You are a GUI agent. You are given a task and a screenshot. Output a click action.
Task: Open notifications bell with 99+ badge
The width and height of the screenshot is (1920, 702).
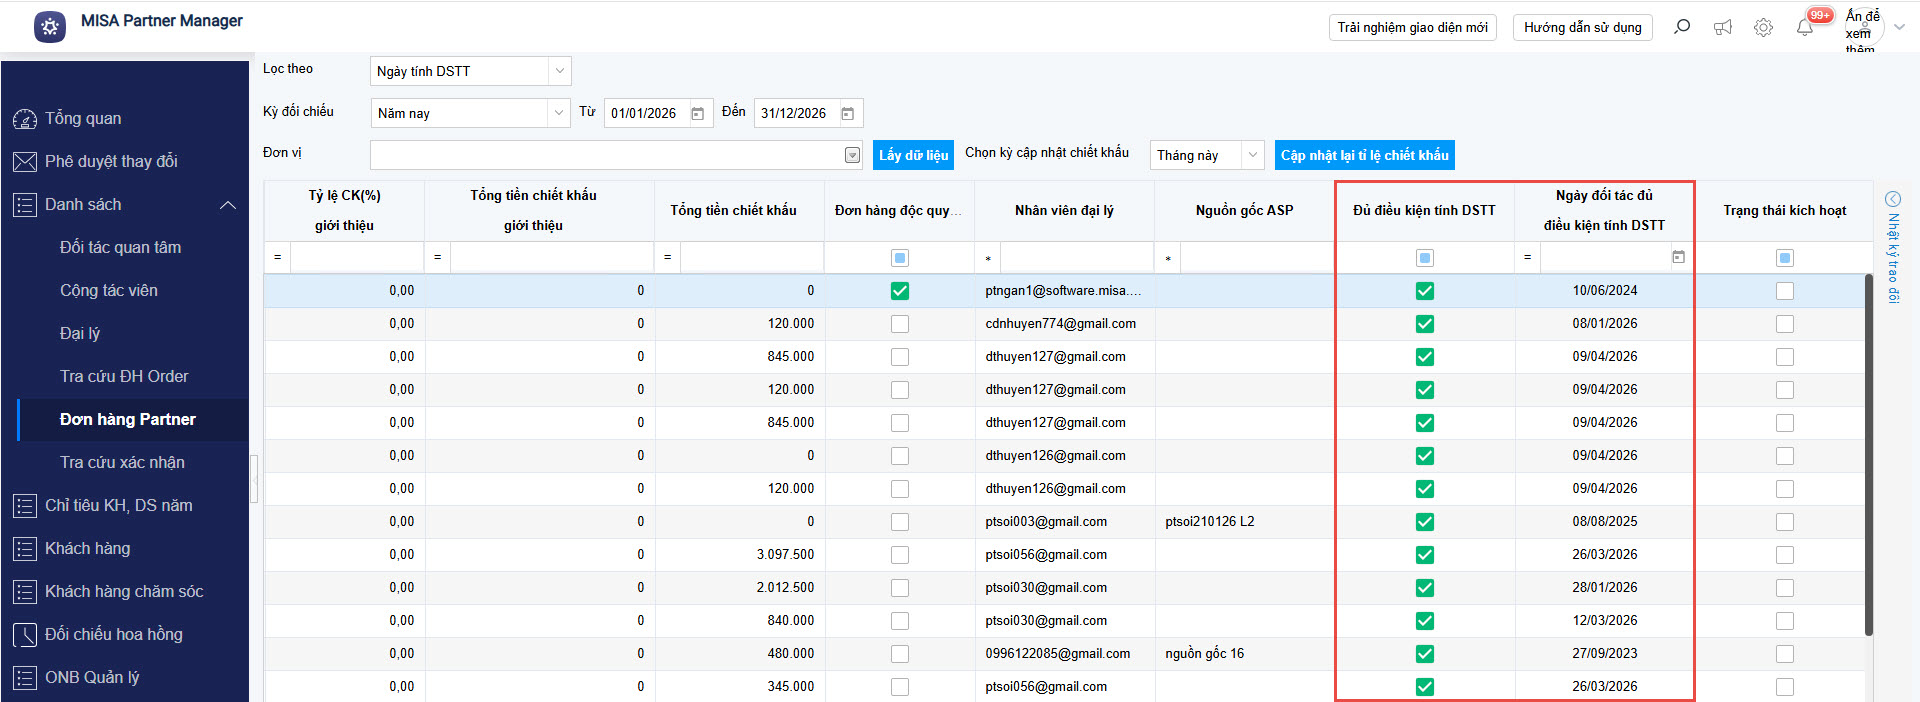1805,27
